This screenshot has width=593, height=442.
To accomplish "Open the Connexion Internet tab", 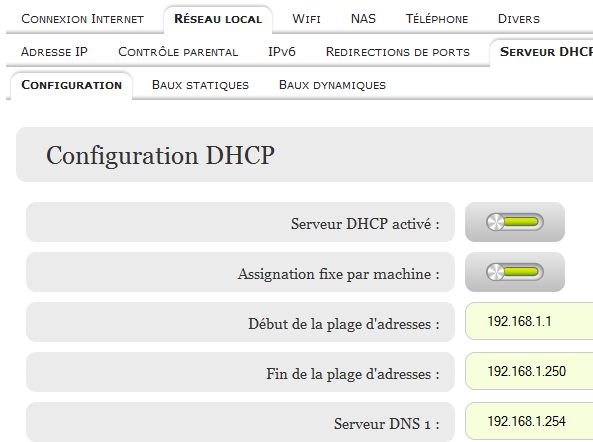I will pyautogui.click(x=82, y=19).
